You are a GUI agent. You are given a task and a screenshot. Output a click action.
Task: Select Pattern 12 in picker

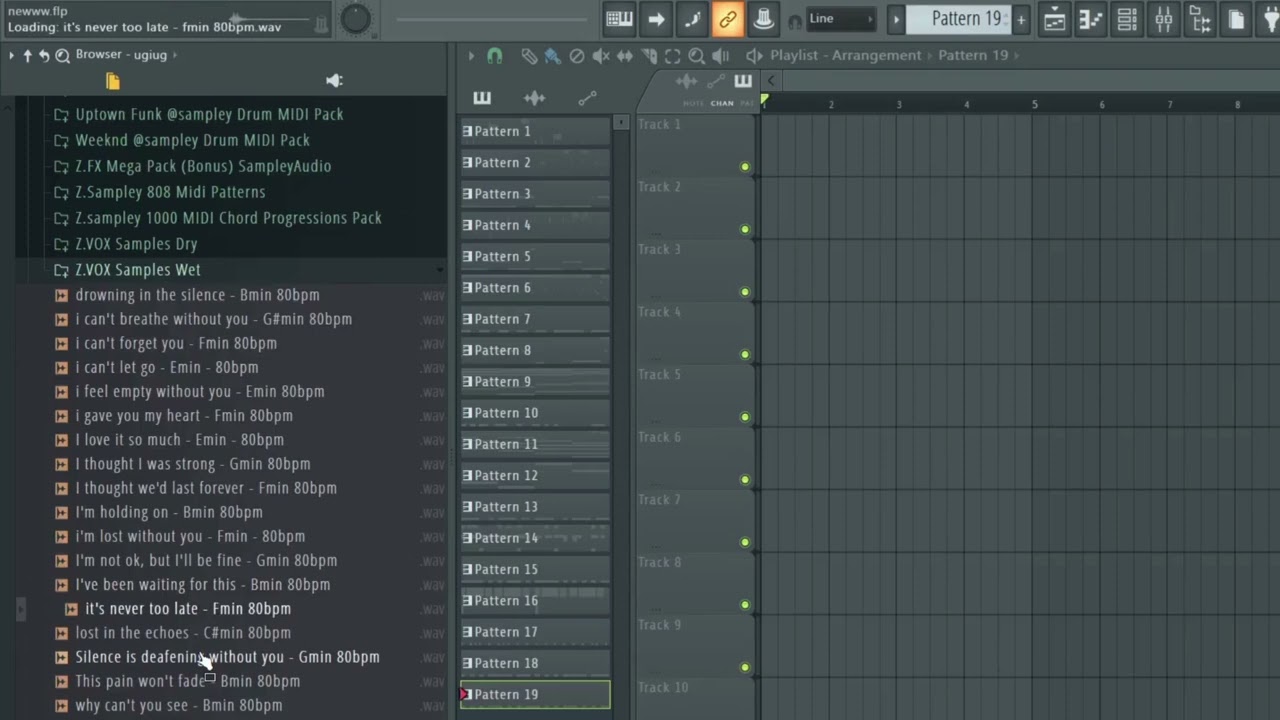point(535,476)
